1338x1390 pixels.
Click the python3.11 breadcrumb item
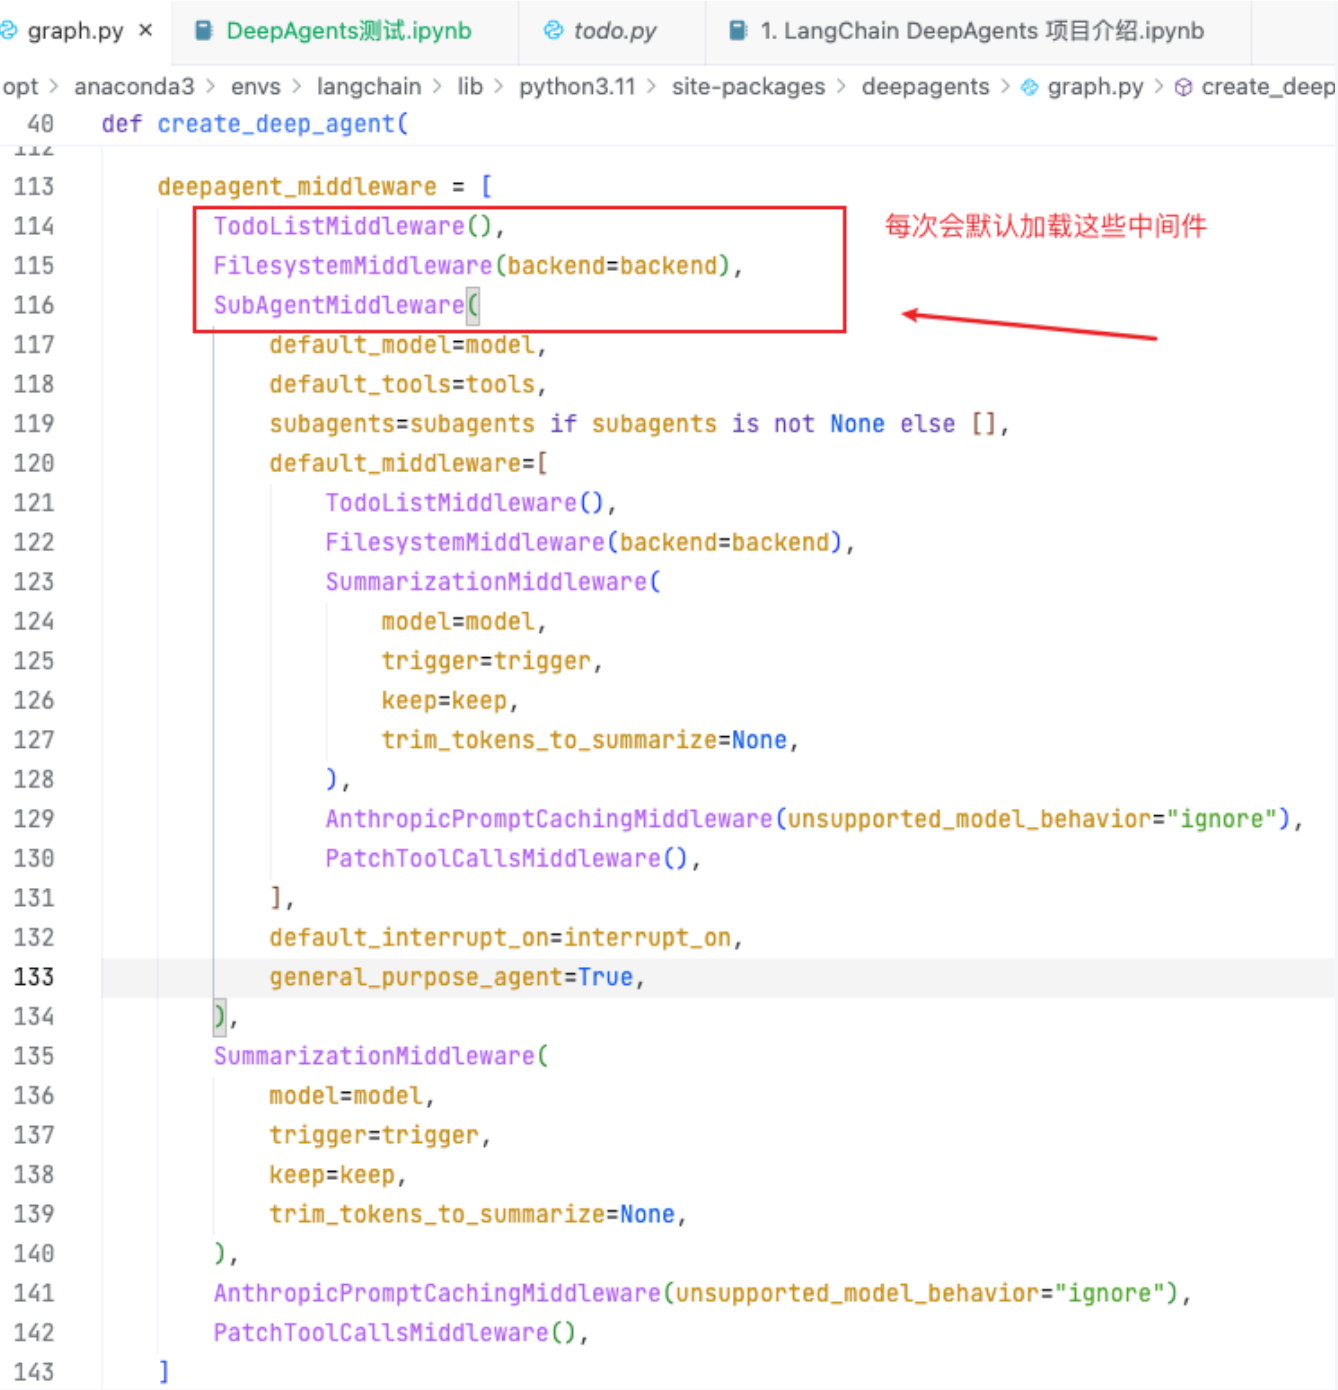tap(576, 87)
